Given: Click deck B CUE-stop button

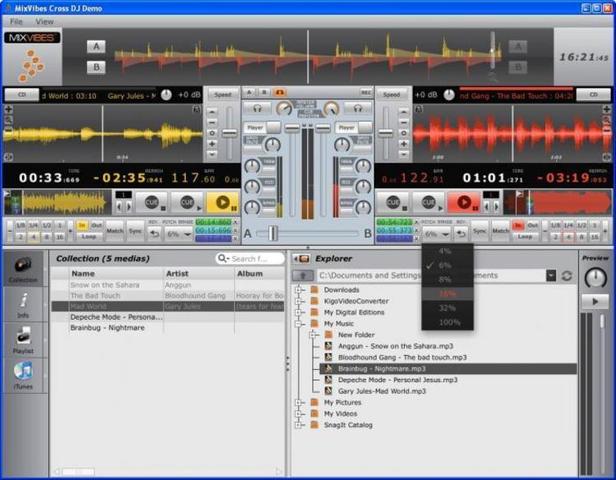Looking at the screenshot, I should coord(393,203).
